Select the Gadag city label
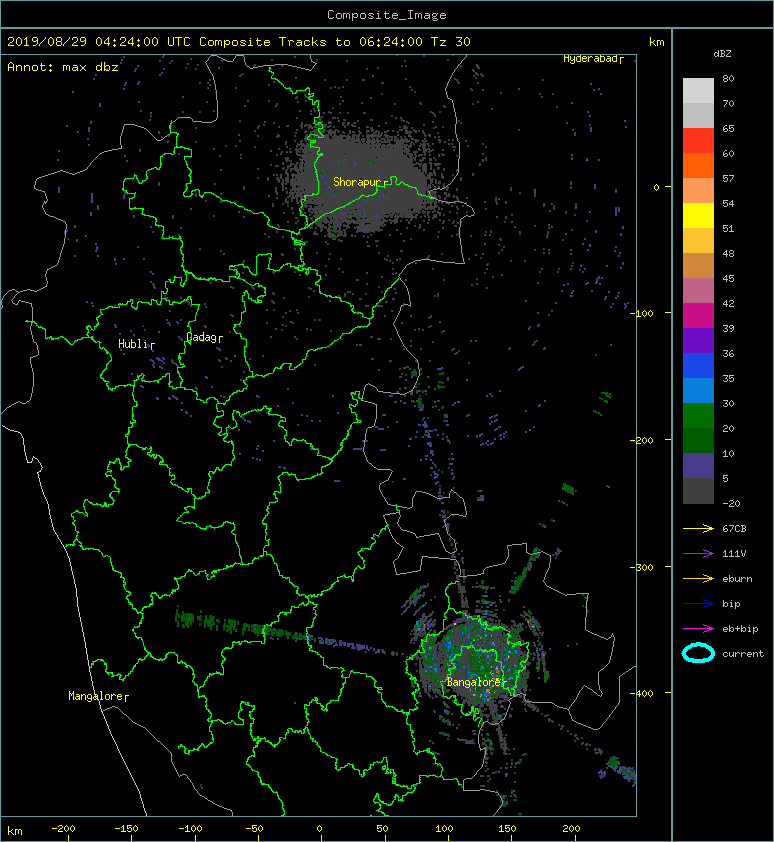Image resolution: width=774 pixels, height=842 pixels. click(x=204, y=337)
